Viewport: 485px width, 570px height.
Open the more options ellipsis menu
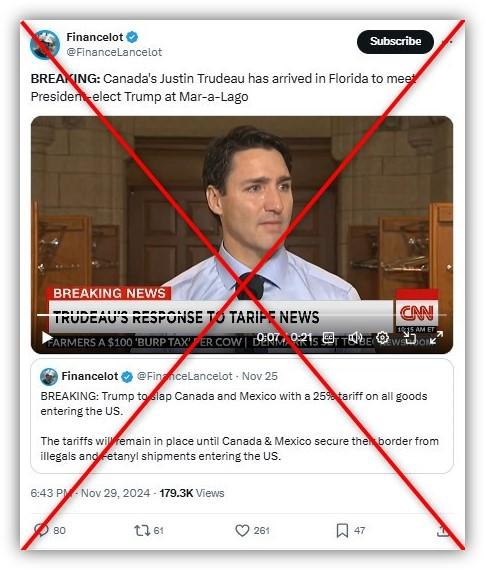click(x=447, y=41)
